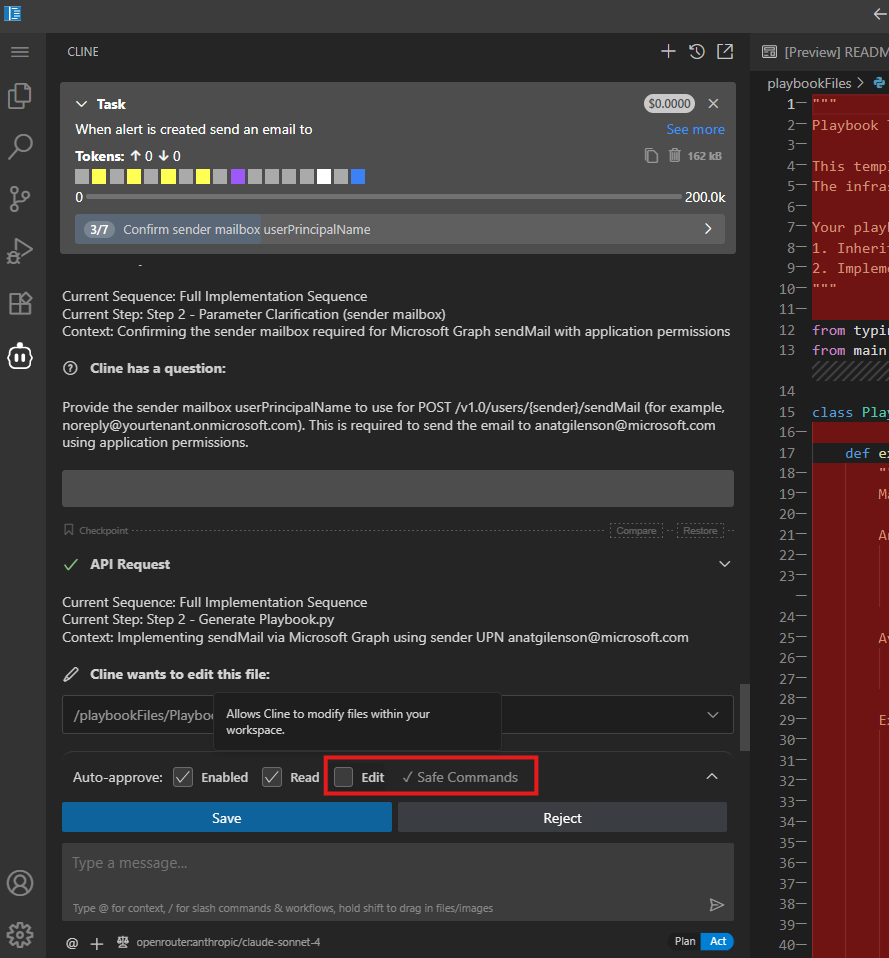
Task: Add context with the @ icon
Action: click(x=72, y=943)
